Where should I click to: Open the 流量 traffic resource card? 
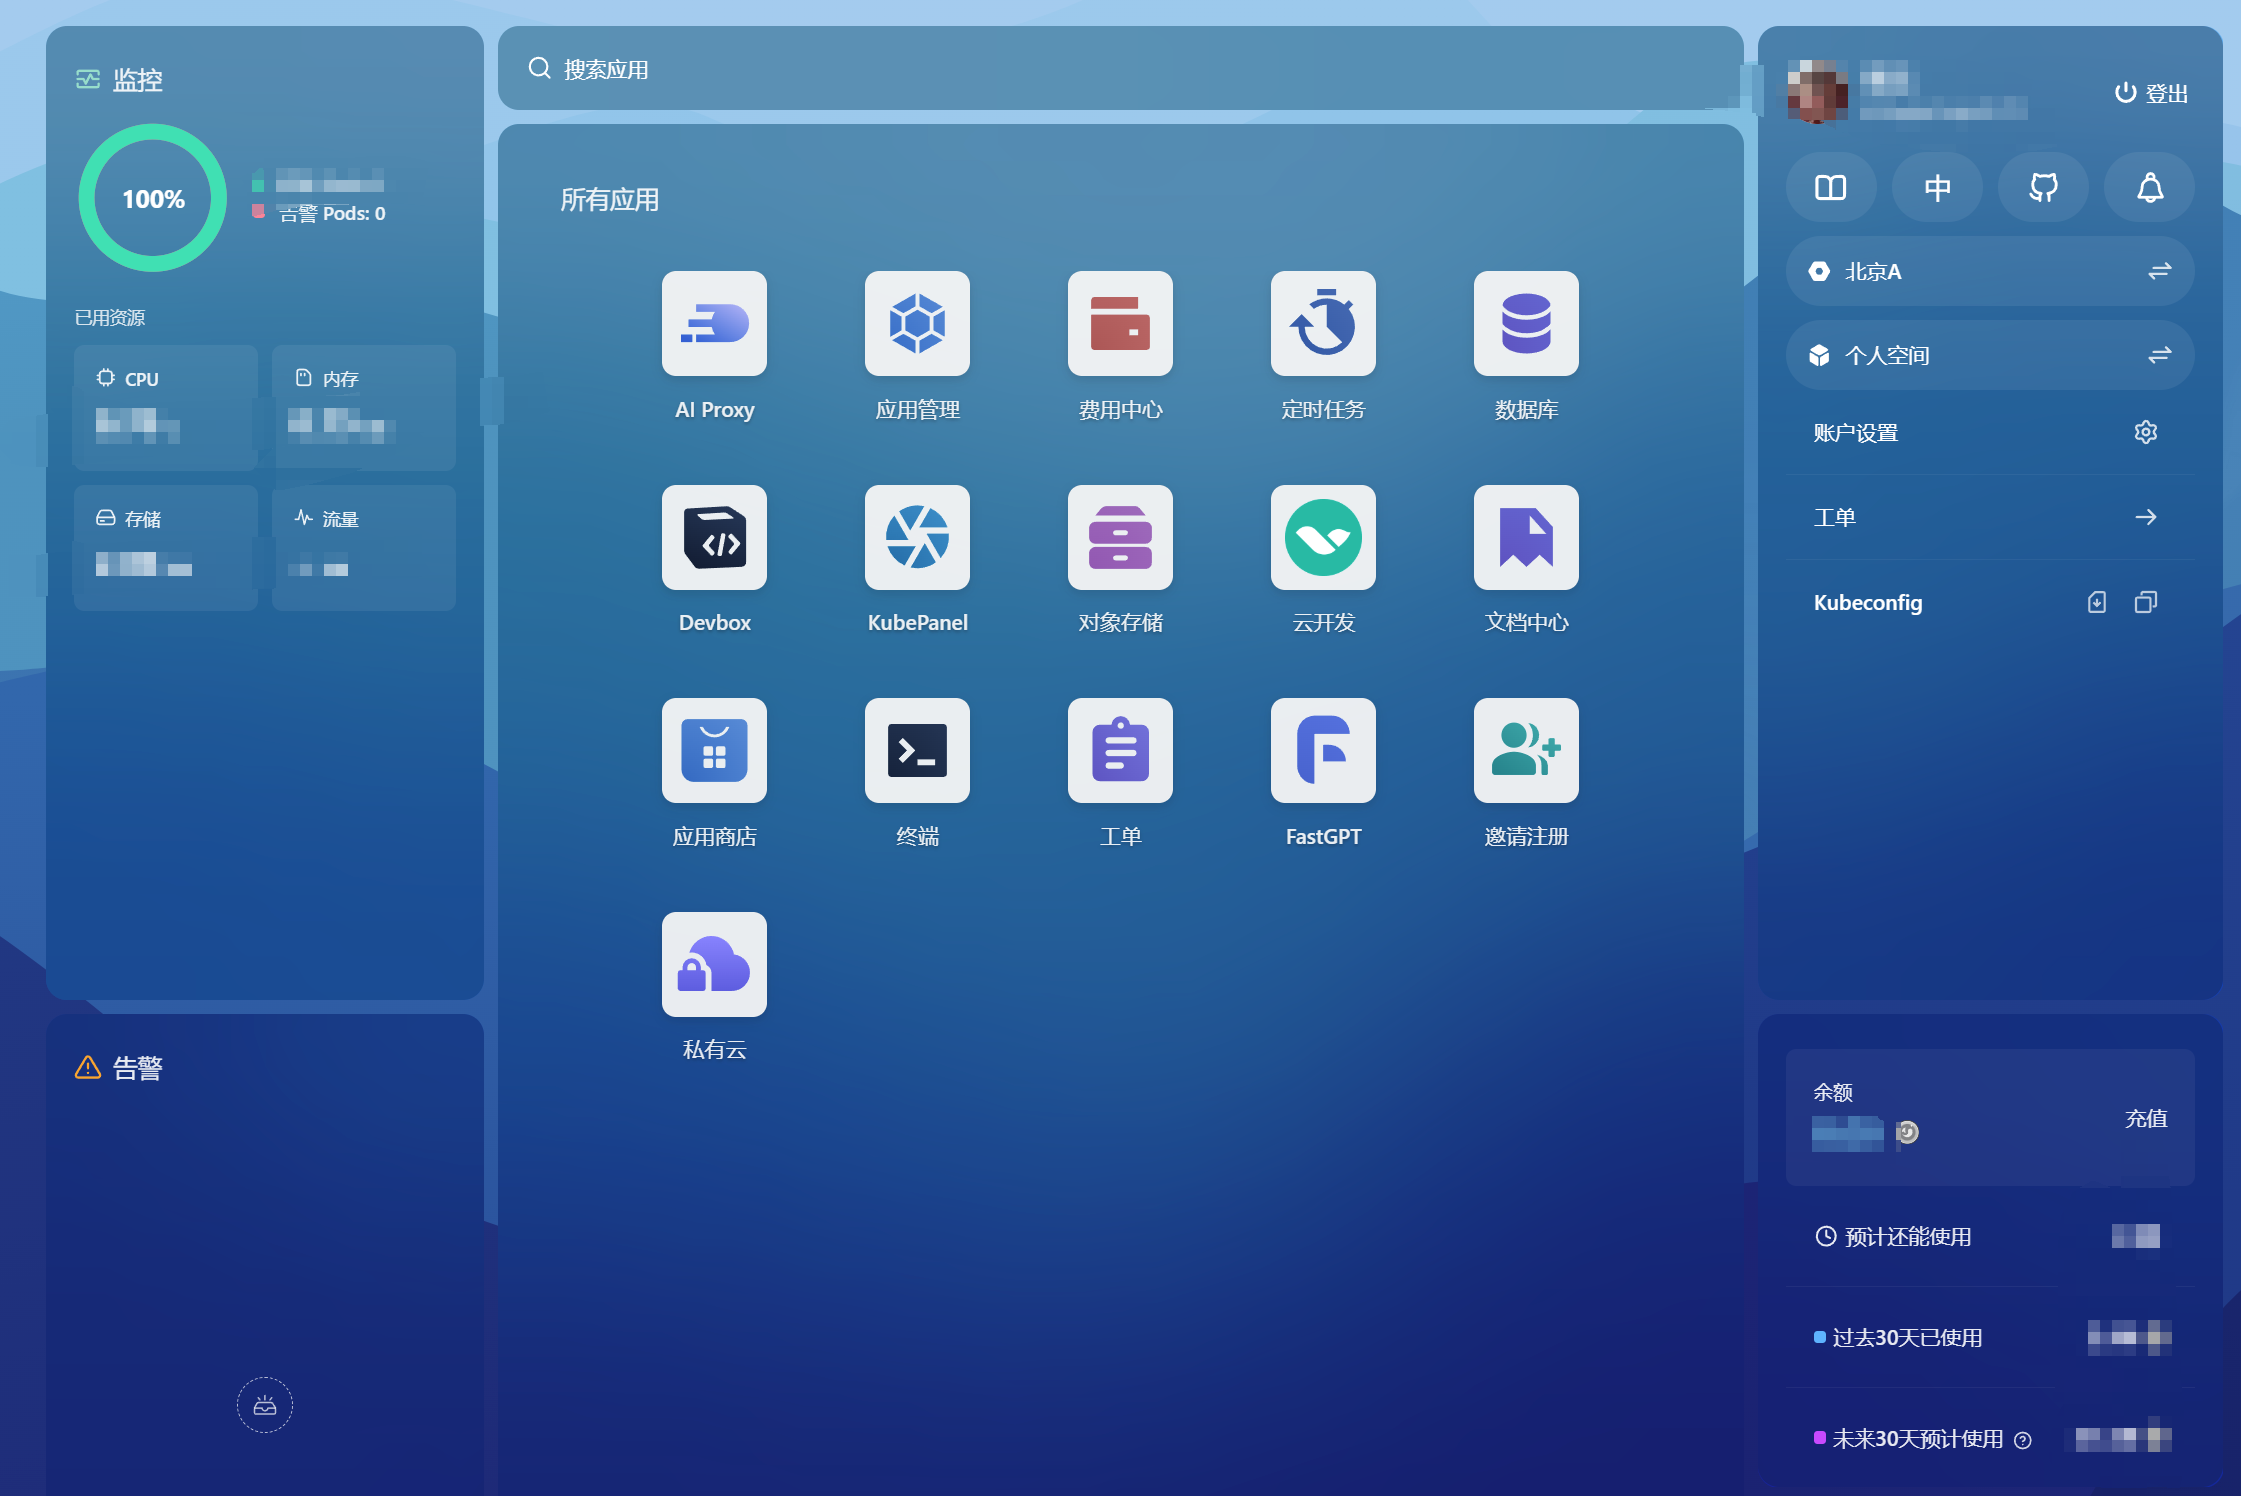coord(364,548)
